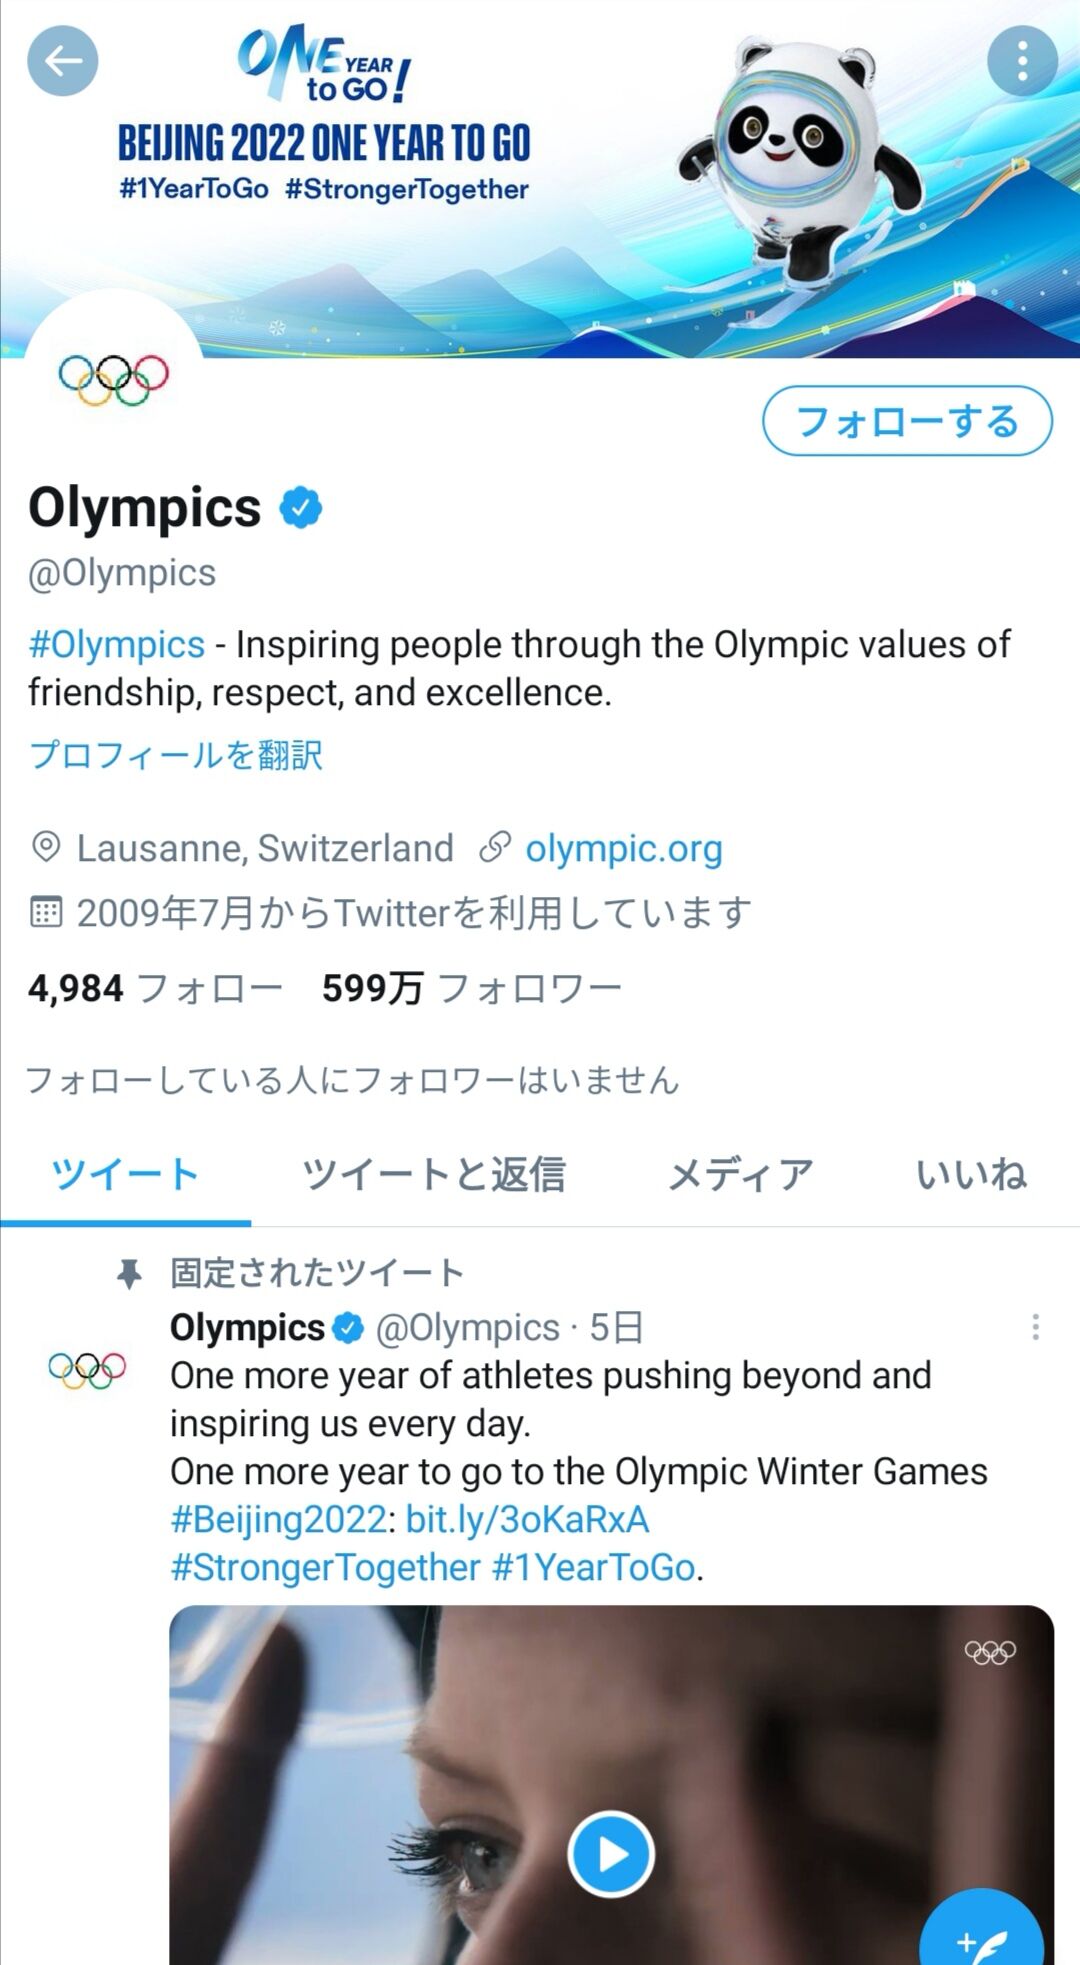Switch to the ツイートと返信 tab
The height and width of the screenshot is (1965, 1080).
[x=434, y=1175]
